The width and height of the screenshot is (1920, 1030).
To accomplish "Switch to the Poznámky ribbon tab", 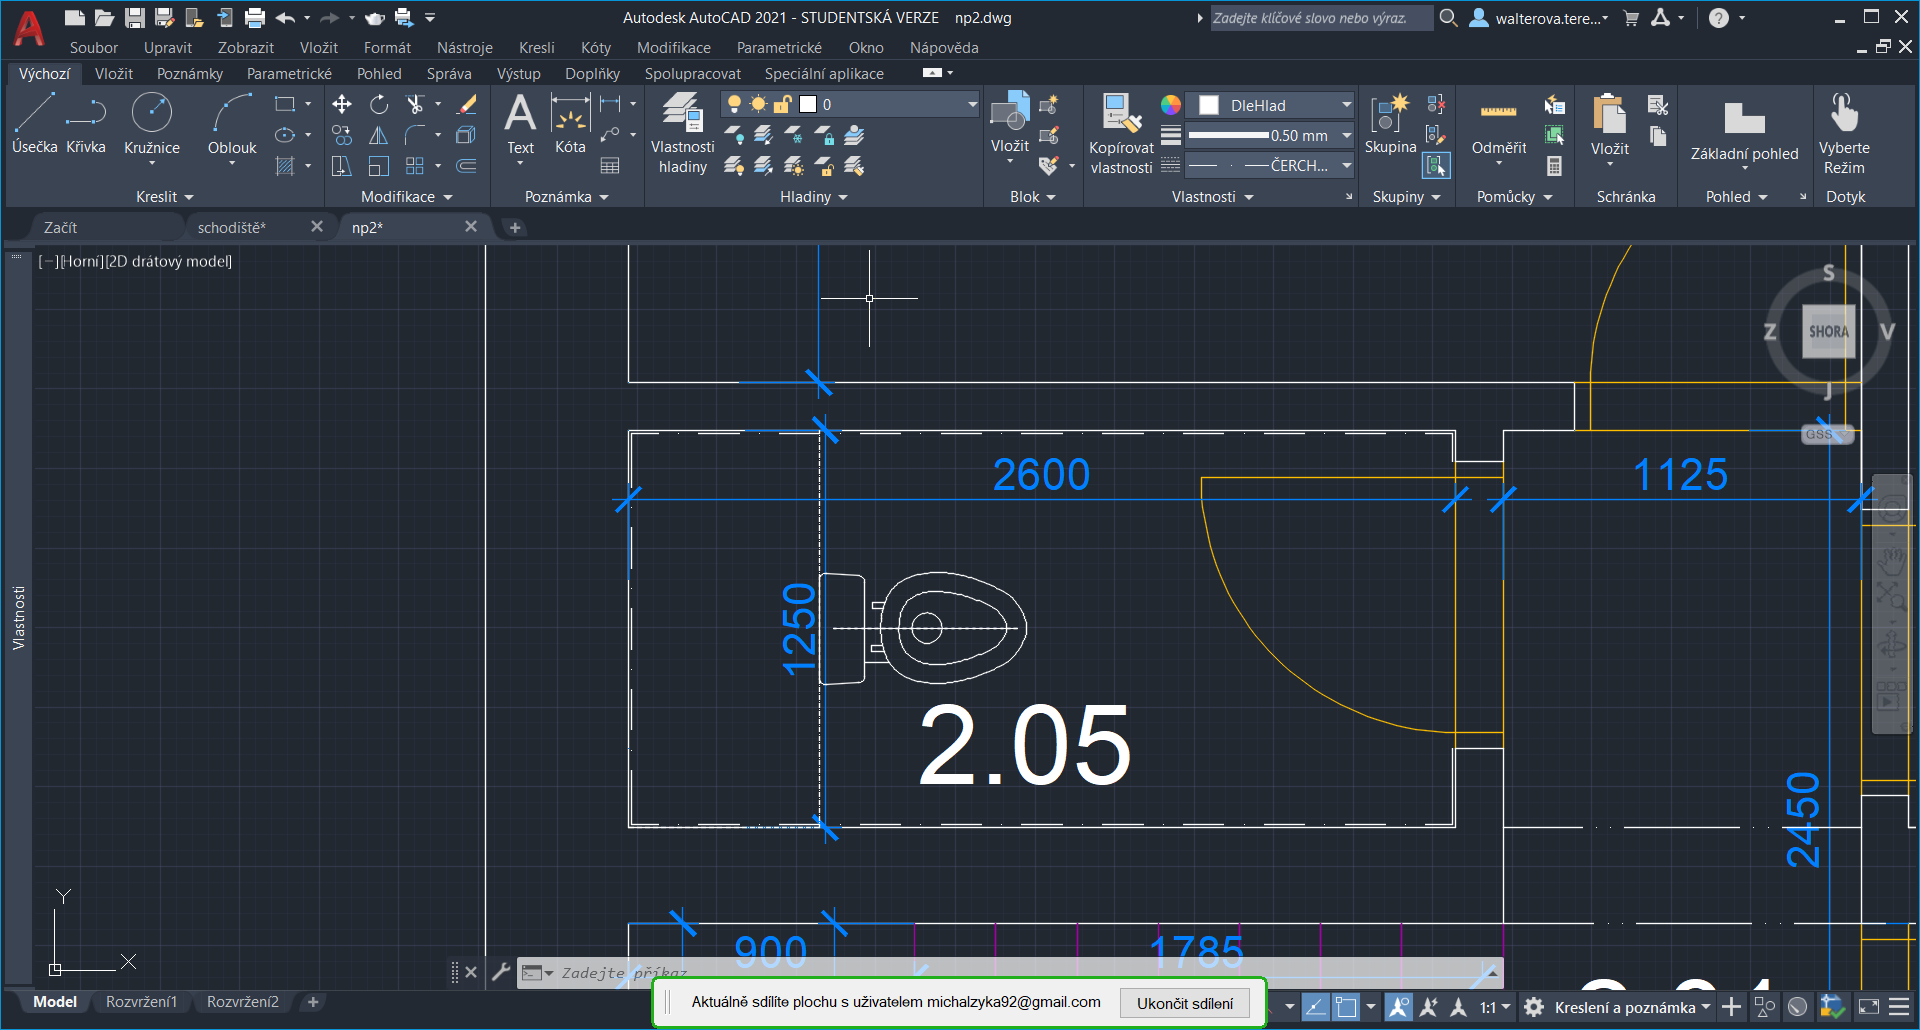I will coord(190,73).
